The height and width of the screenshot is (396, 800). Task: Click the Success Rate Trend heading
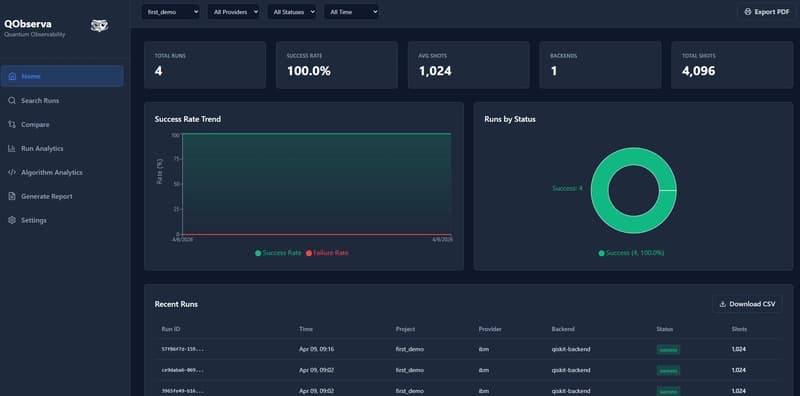coord(188,119)
